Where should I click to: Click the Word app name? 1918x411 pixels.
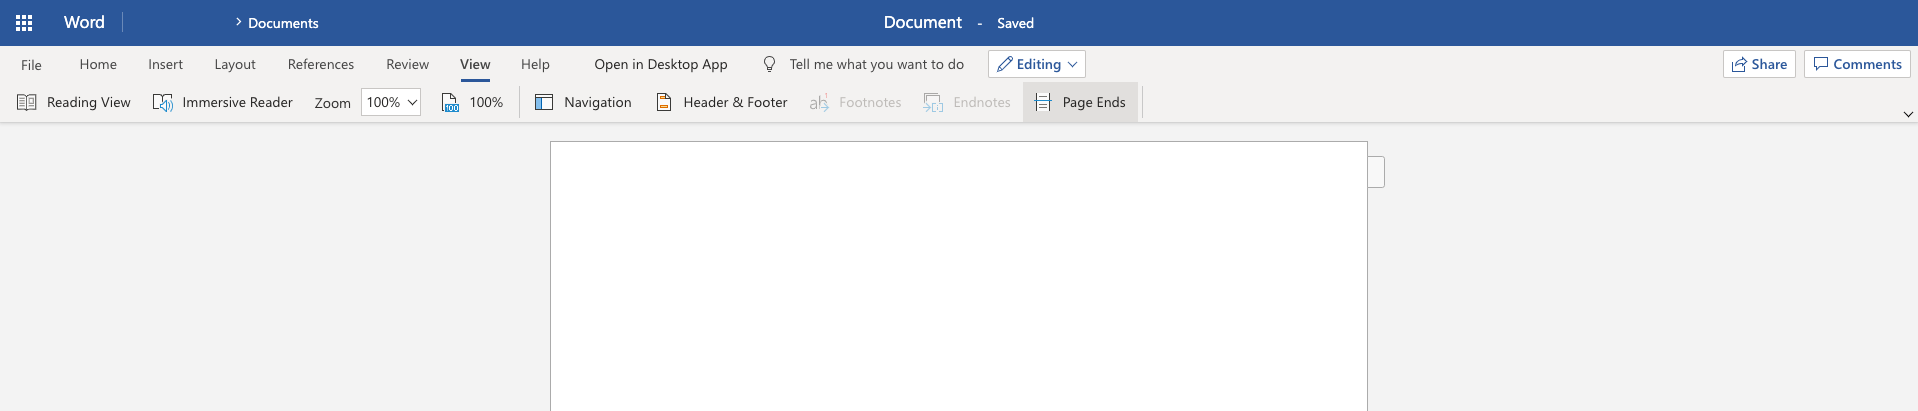pyautogui.click(x=84, y=22)
